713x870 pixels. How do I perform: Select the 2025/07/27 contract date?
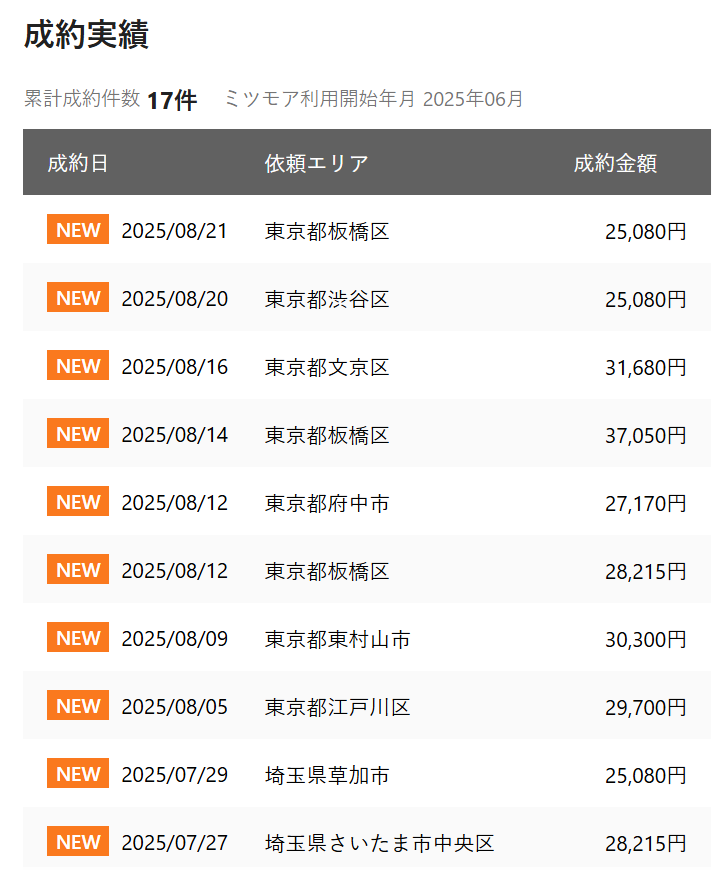(x=174, y=843)
